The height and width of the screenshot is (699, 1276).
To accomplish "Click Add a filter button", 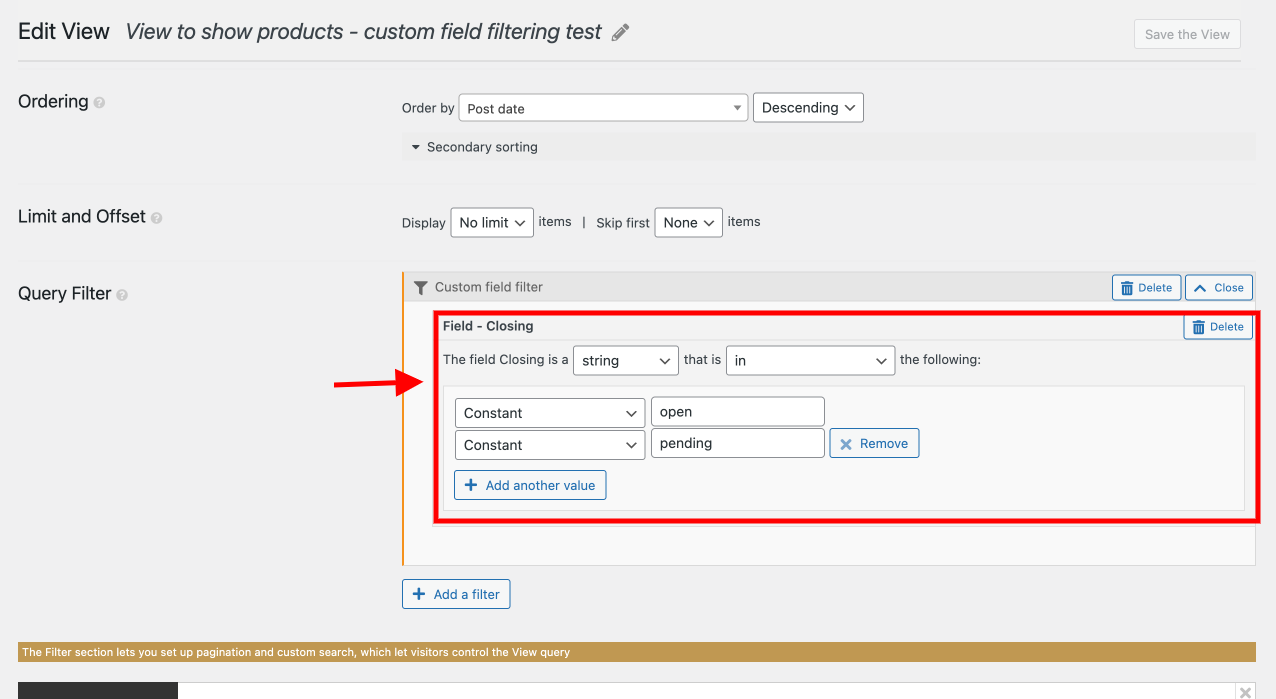I will tap(456, 593).
